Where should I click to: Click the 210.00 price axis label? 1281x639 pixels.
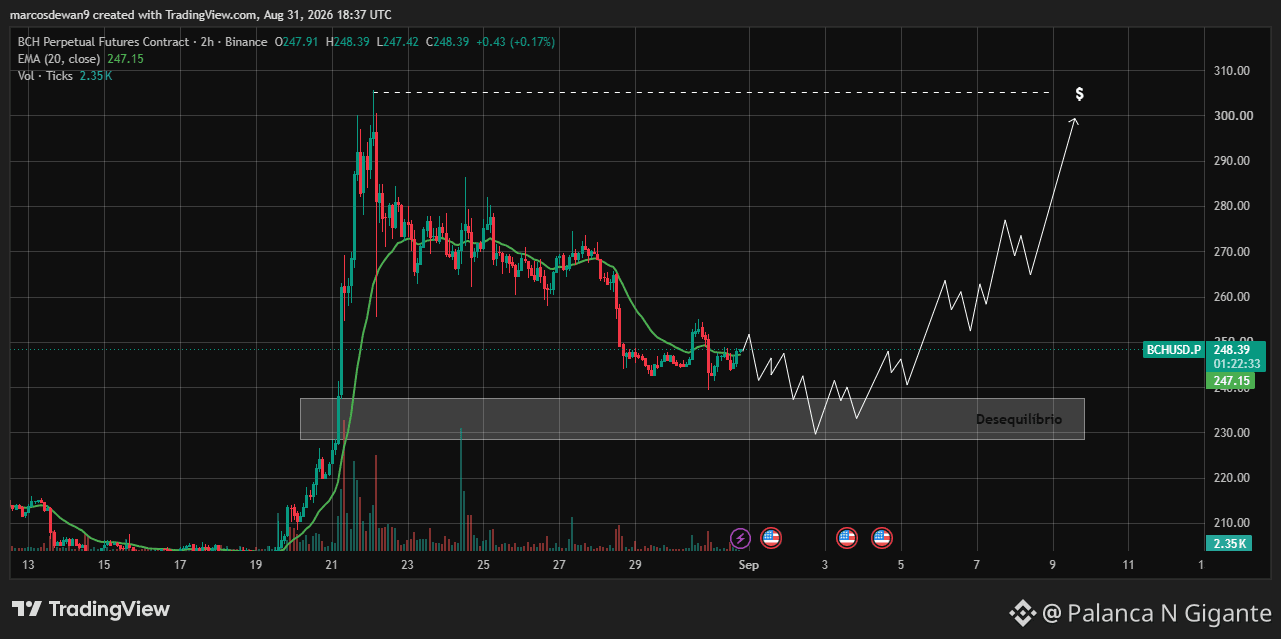pos(1231,523)
